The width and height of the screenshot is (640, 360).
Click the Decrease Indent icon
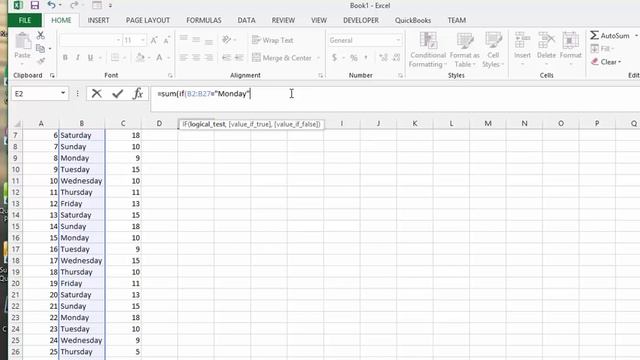pyautogui.click(x=226, y=58)
